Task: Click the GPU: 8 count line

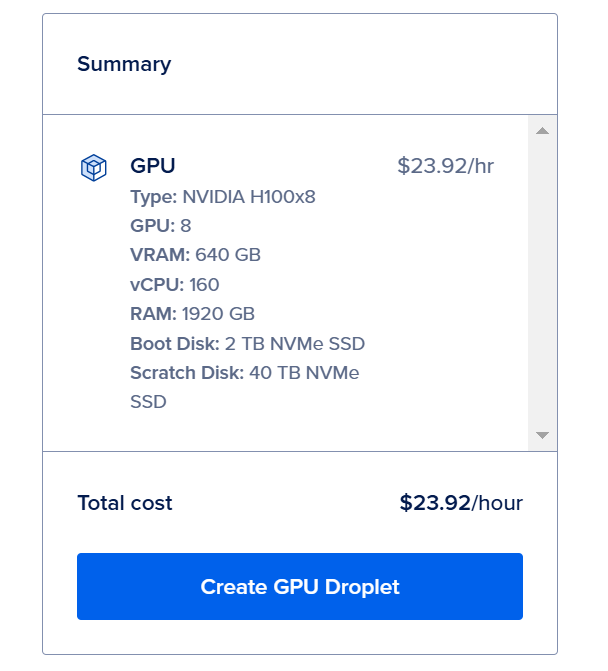Action: click(x=160, y=226)
